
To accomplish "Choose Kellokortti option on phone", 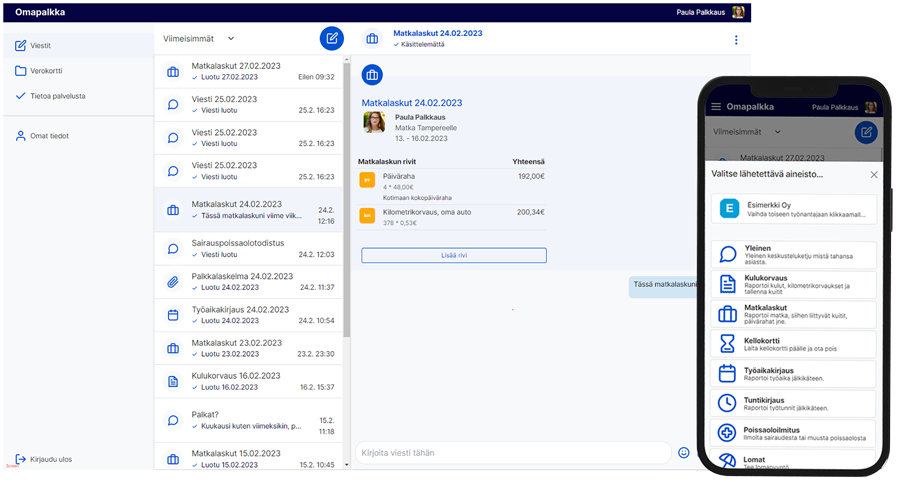I will [794, 344].
